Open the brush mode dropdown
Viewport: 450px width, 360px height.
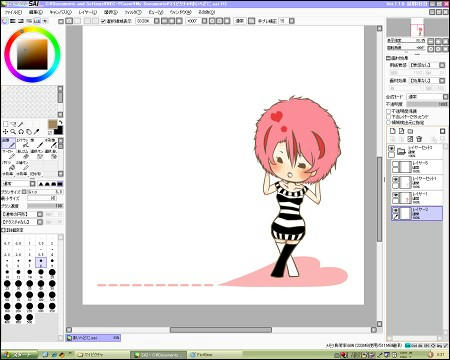coord(19,184)
